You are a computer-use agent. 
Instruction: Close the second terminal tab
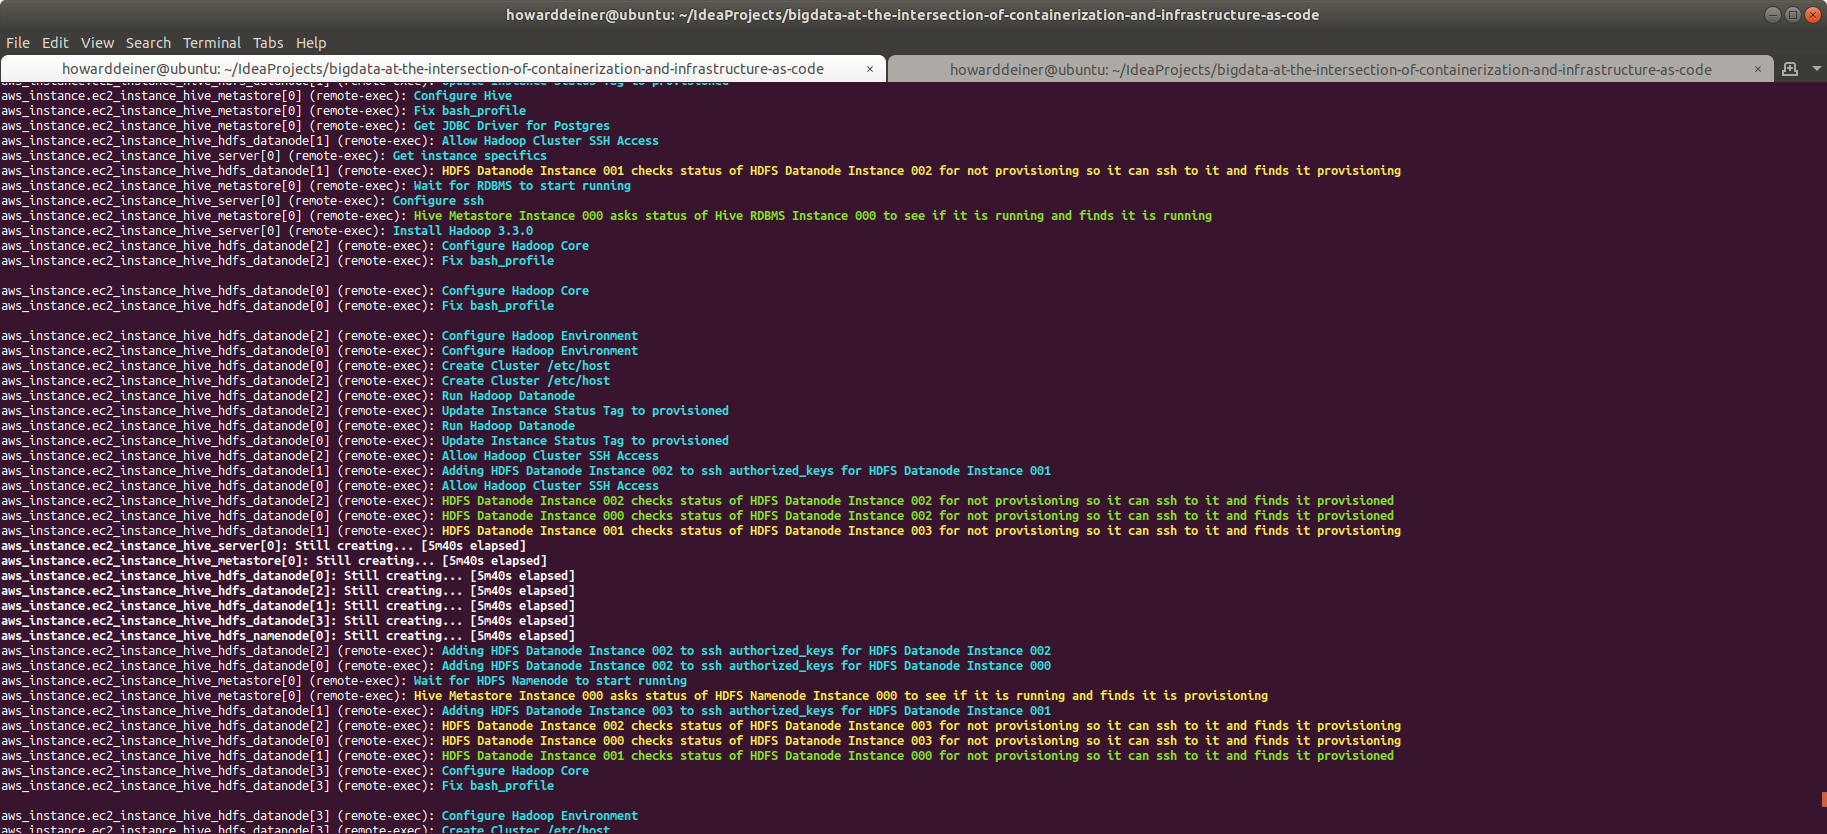pos(1758,69)
